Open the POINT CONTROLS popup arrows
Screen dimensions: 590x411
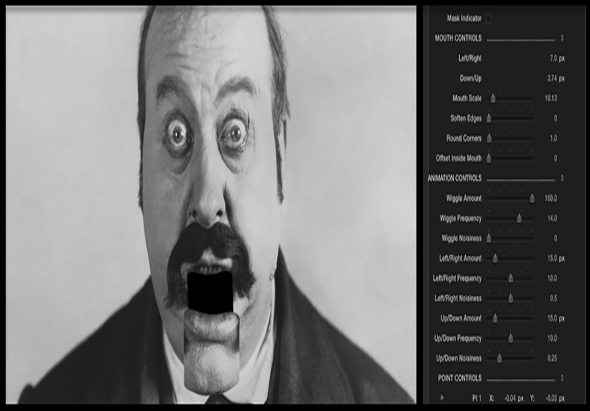pyautogui.click(x=562, y=378)
